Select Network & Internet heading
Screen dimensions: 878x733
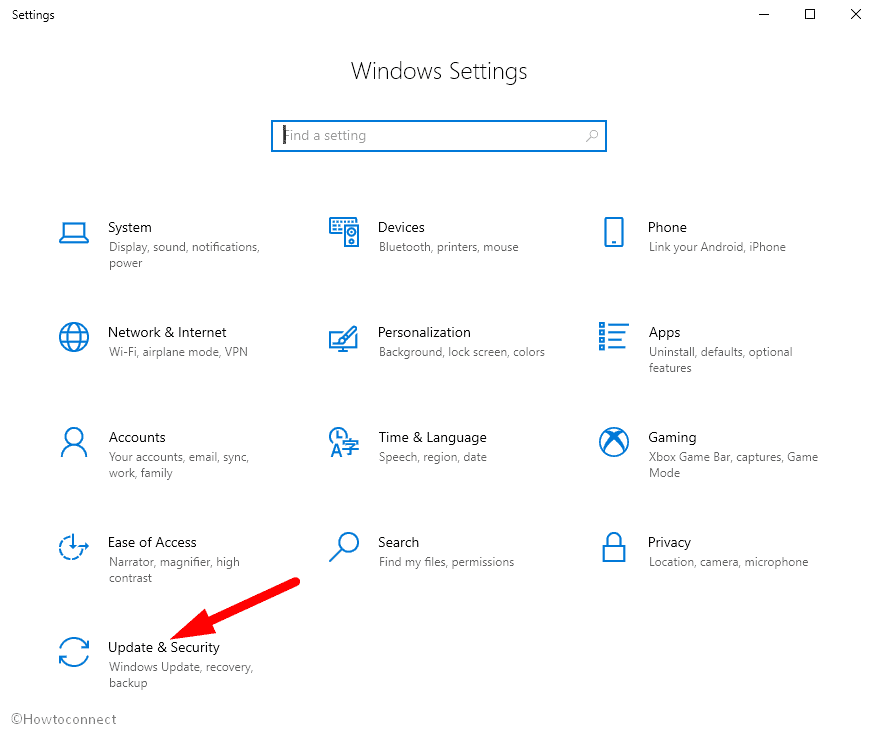coord(167,333)
